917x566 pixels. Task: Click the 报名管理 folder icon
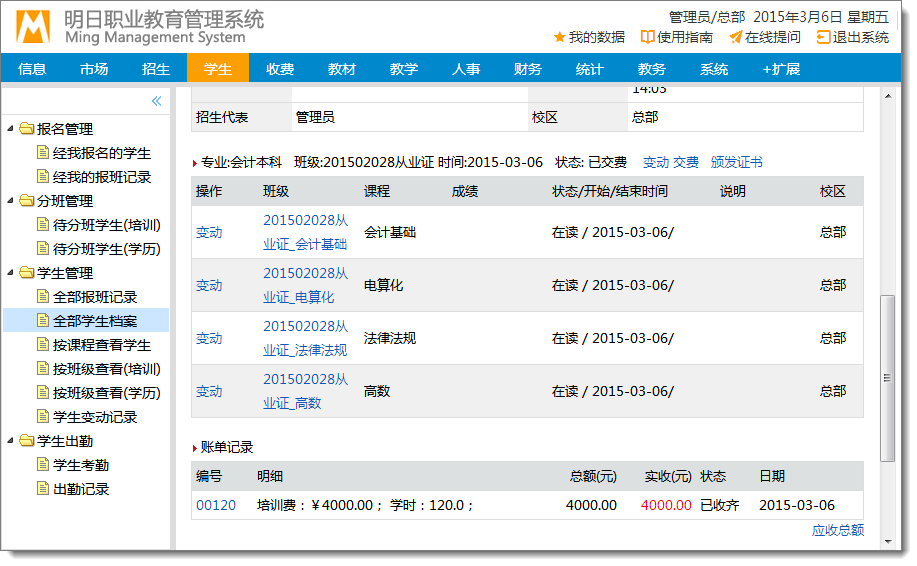27,129
